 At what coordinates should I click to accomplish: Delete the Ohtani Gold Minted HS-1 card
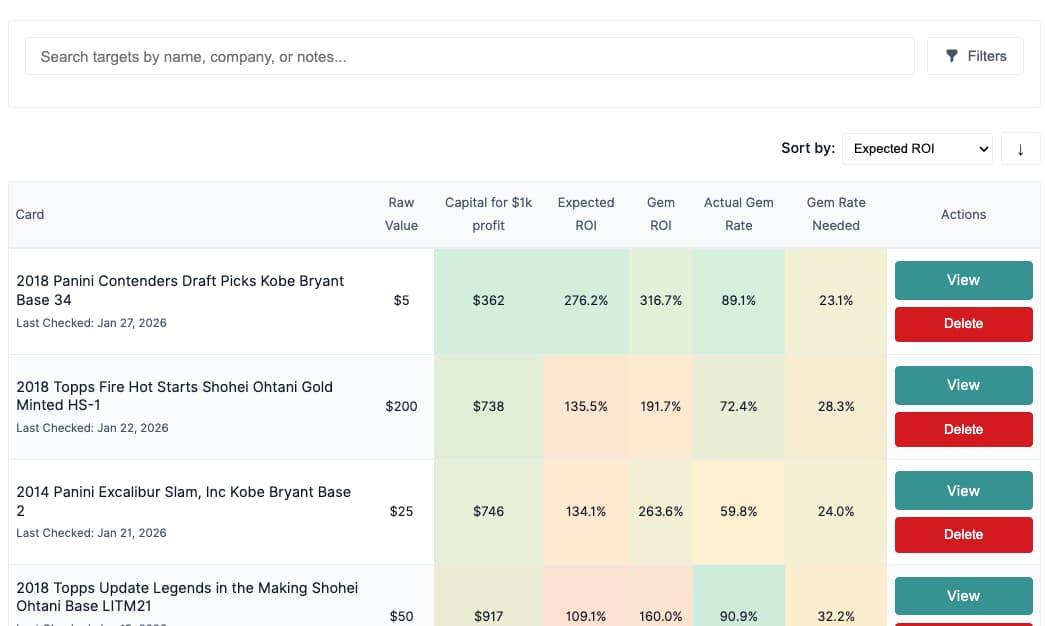[x=963, y=429]
